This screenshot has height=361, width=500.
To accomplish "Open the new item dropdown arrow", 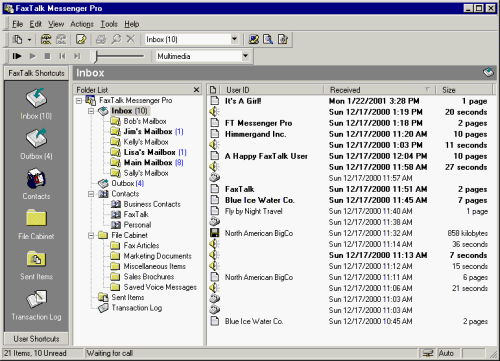I will click(29, 40).
